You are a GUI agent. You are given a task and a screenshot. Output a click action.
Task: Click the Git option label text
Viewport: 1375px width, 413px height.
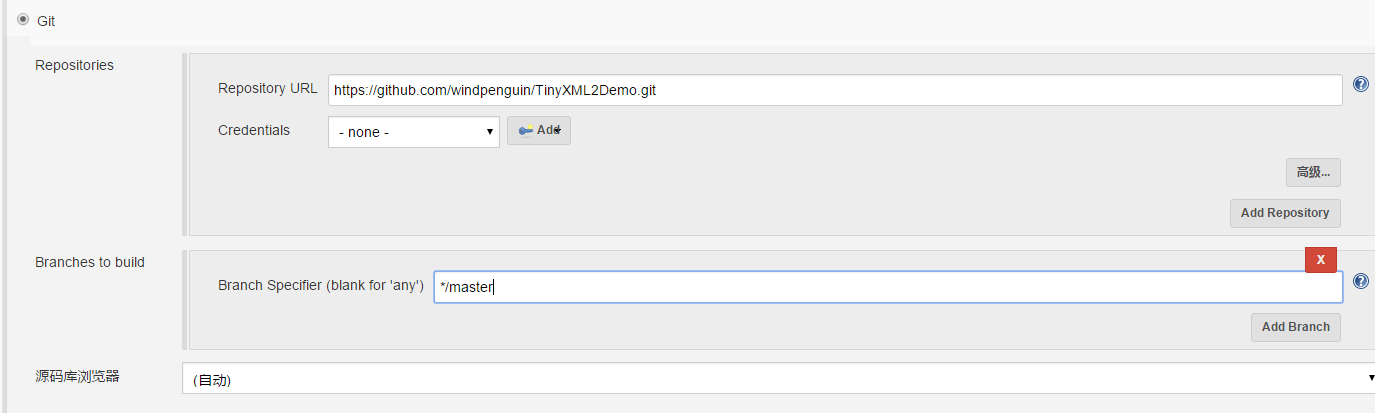46,20
